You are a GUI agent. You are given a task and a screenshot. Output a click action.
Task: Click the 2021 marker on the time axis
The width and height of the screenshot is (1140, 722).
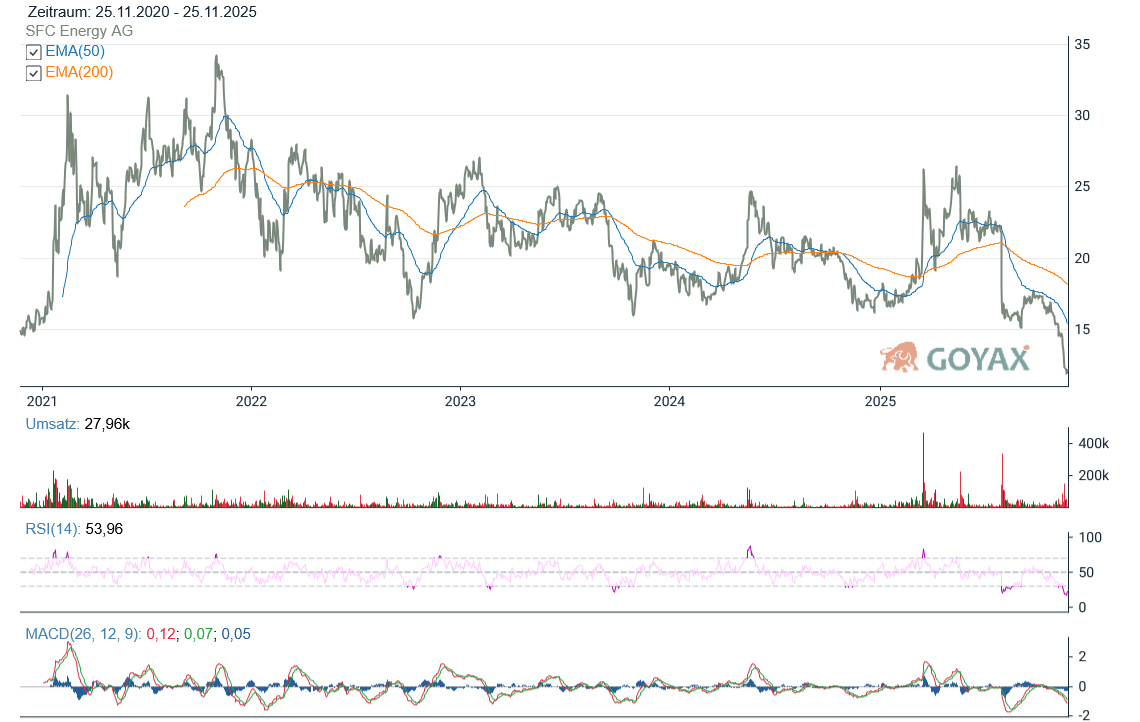(x=42, y=401)
